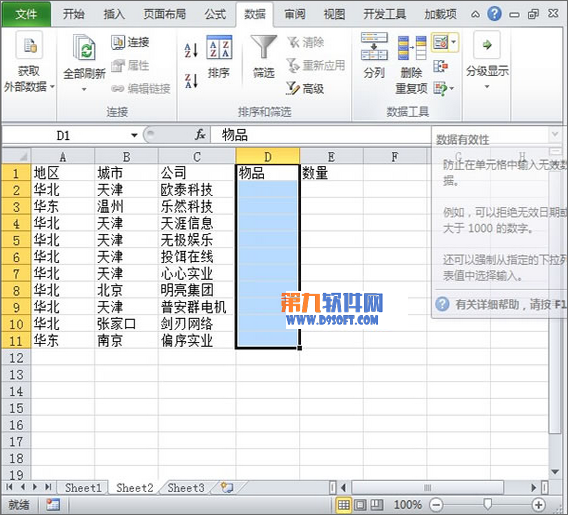Image resolution: width=568 pixels, height=515 pixels.
Task: Expand Get External Data dropdown
Action: tap(52, 87)
